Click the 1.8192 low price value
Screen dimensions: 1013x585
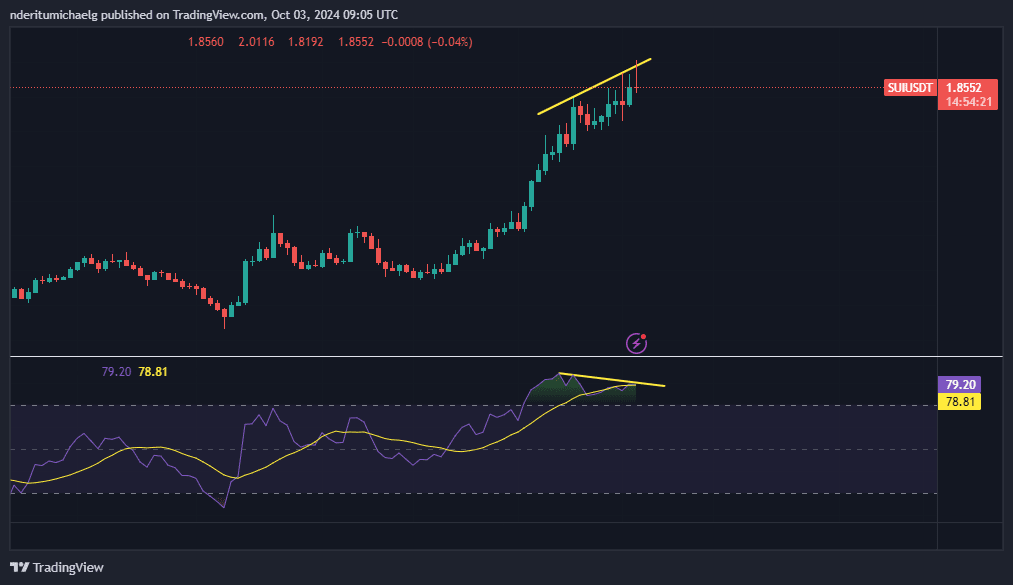pyautogui.click(x=306, y=42)
